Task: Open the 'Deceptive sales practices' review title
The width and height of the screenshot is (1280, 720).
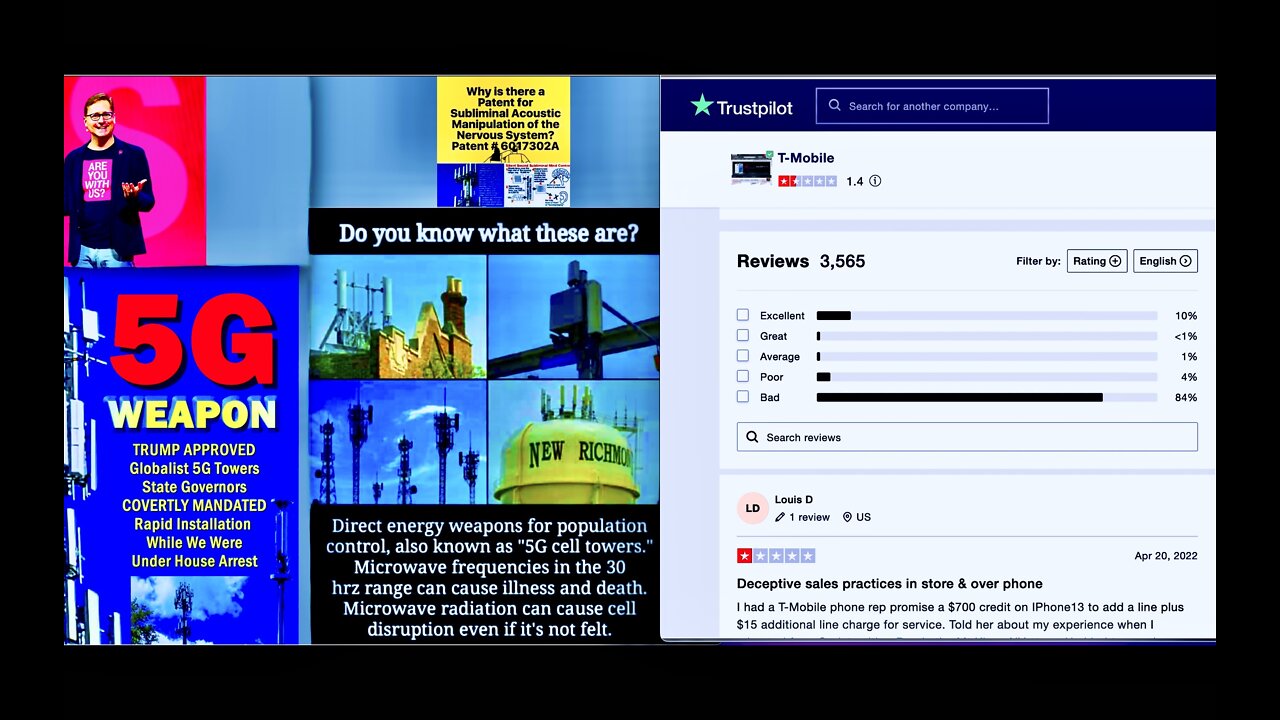Action: 890,584
